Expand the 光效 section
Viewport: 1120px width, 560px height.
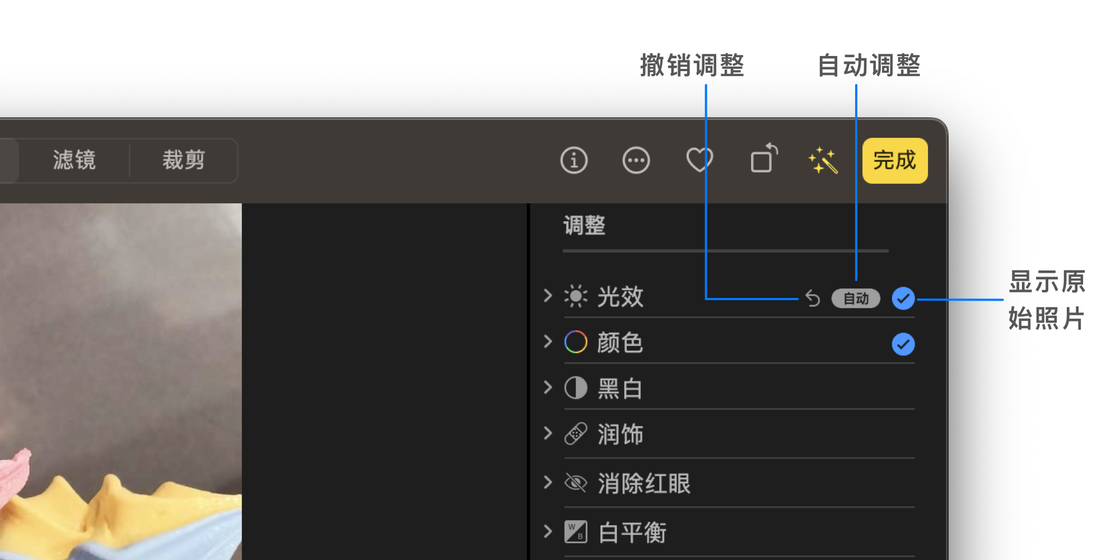548,296
